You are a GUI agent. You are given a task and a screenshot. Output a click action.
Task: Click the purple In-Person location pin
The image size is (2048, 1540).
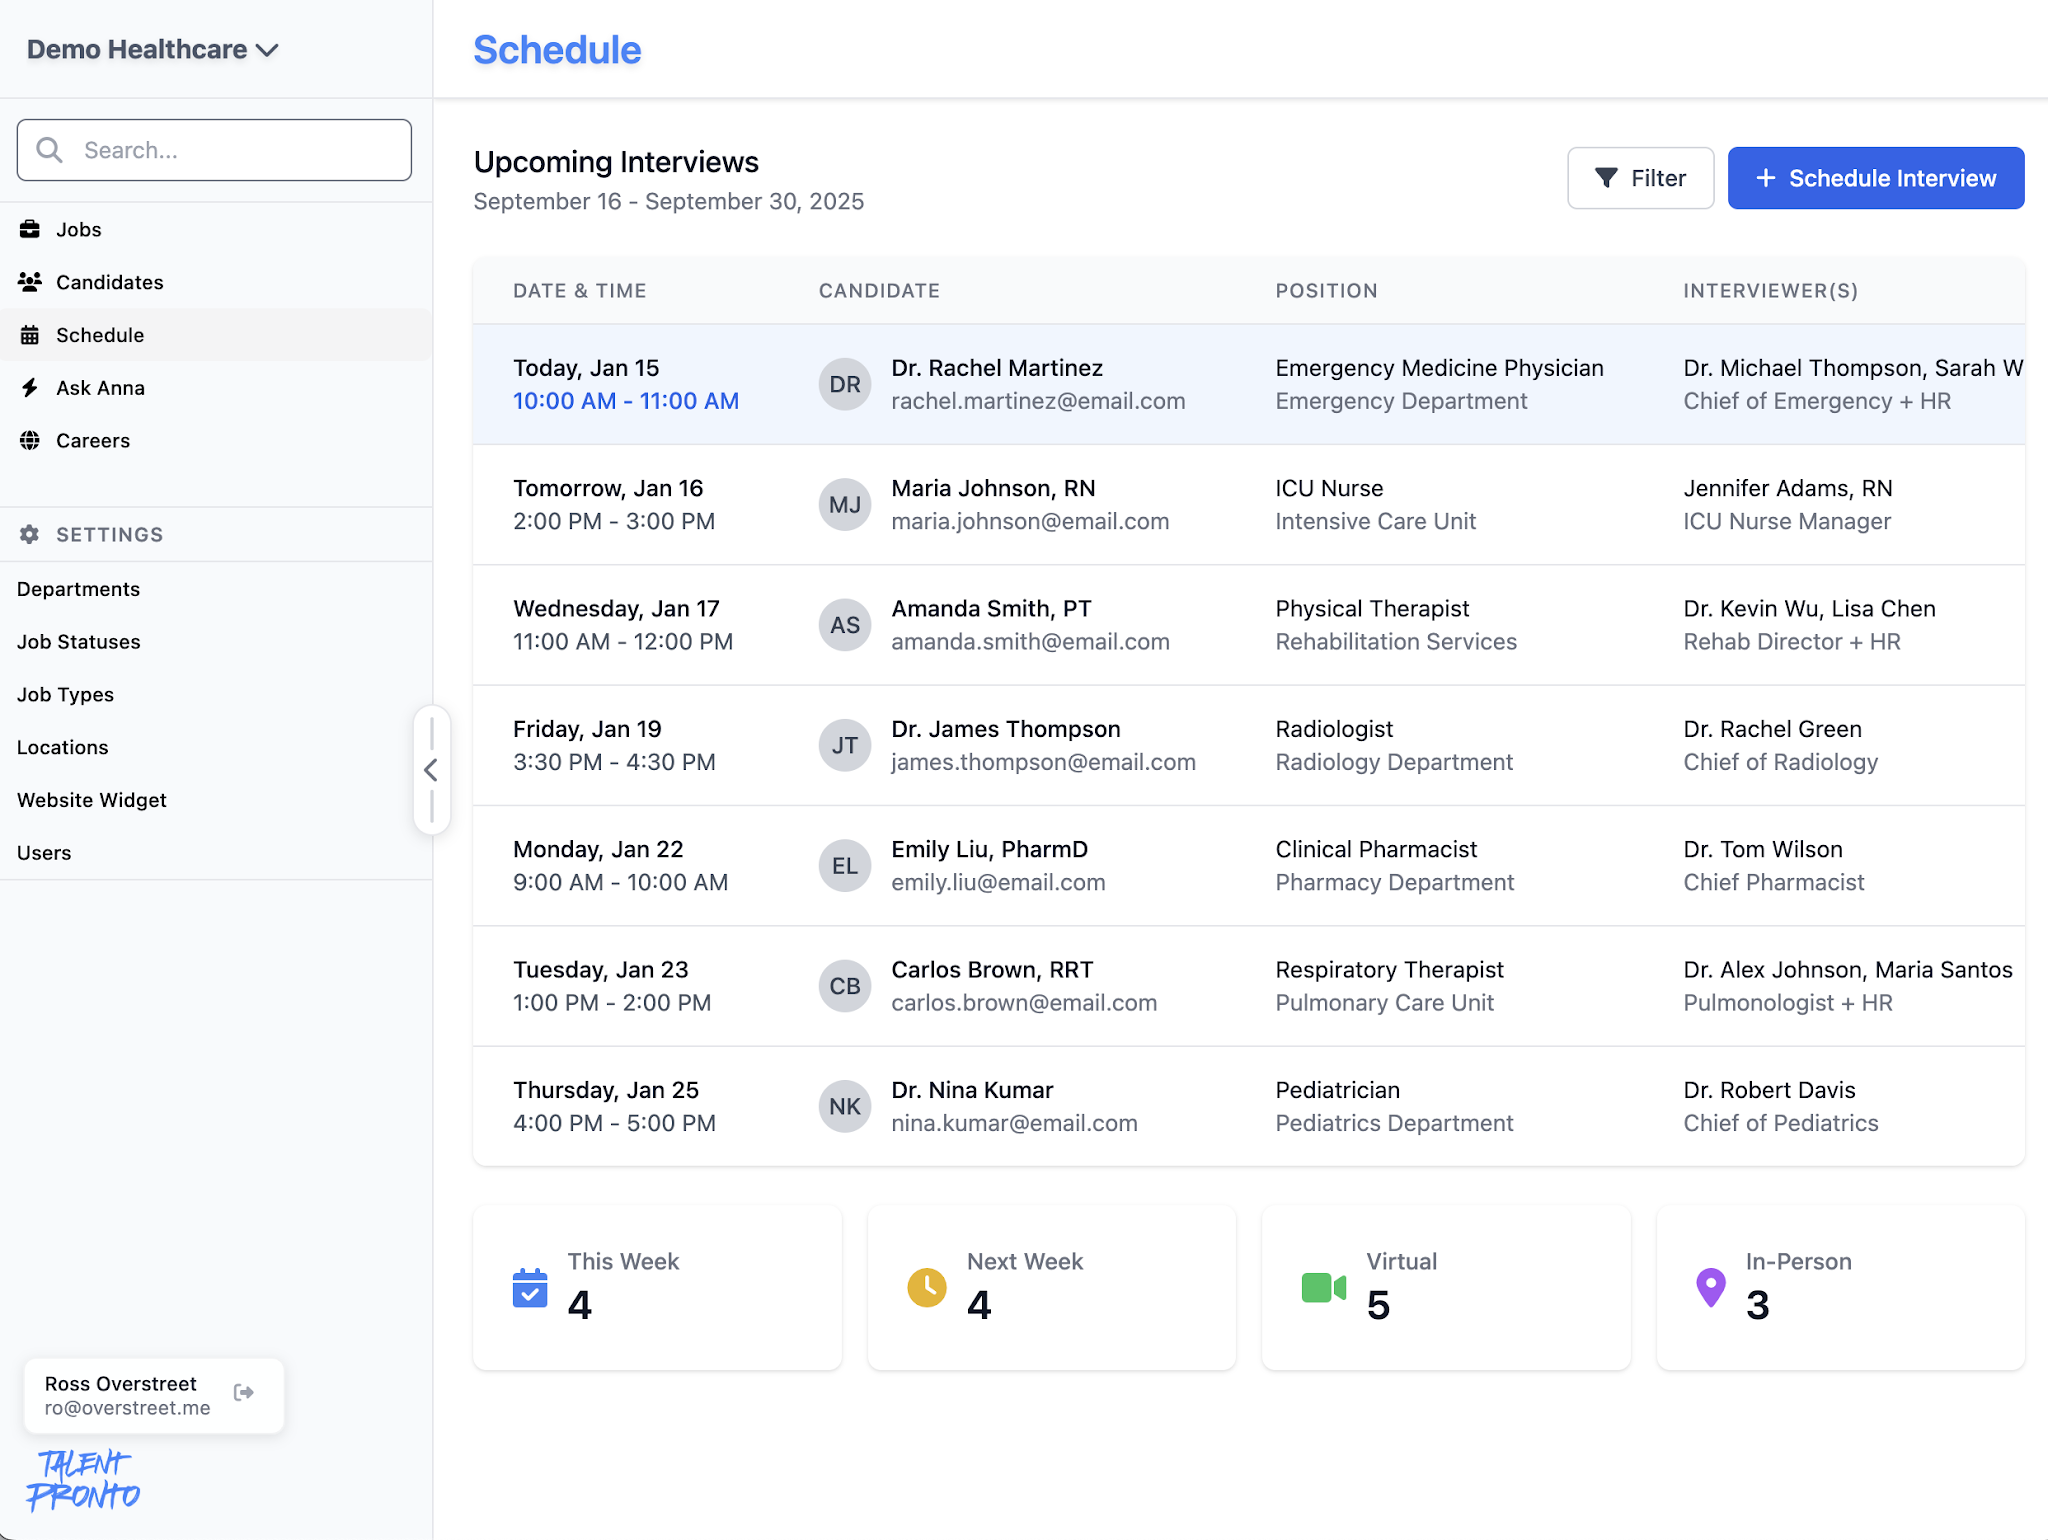(x=1710, y=1287)
